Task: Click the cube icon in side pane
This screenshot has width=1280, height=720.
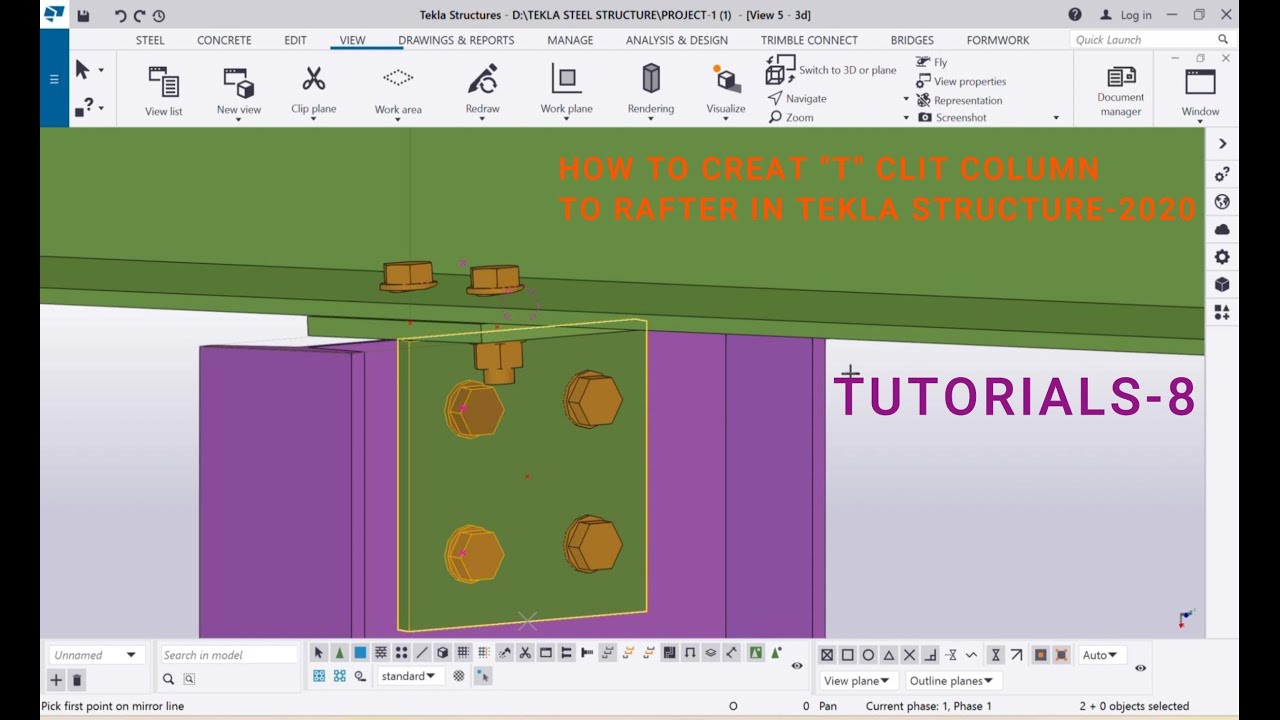Action: pyautogui.click(x=1222, y=285)
